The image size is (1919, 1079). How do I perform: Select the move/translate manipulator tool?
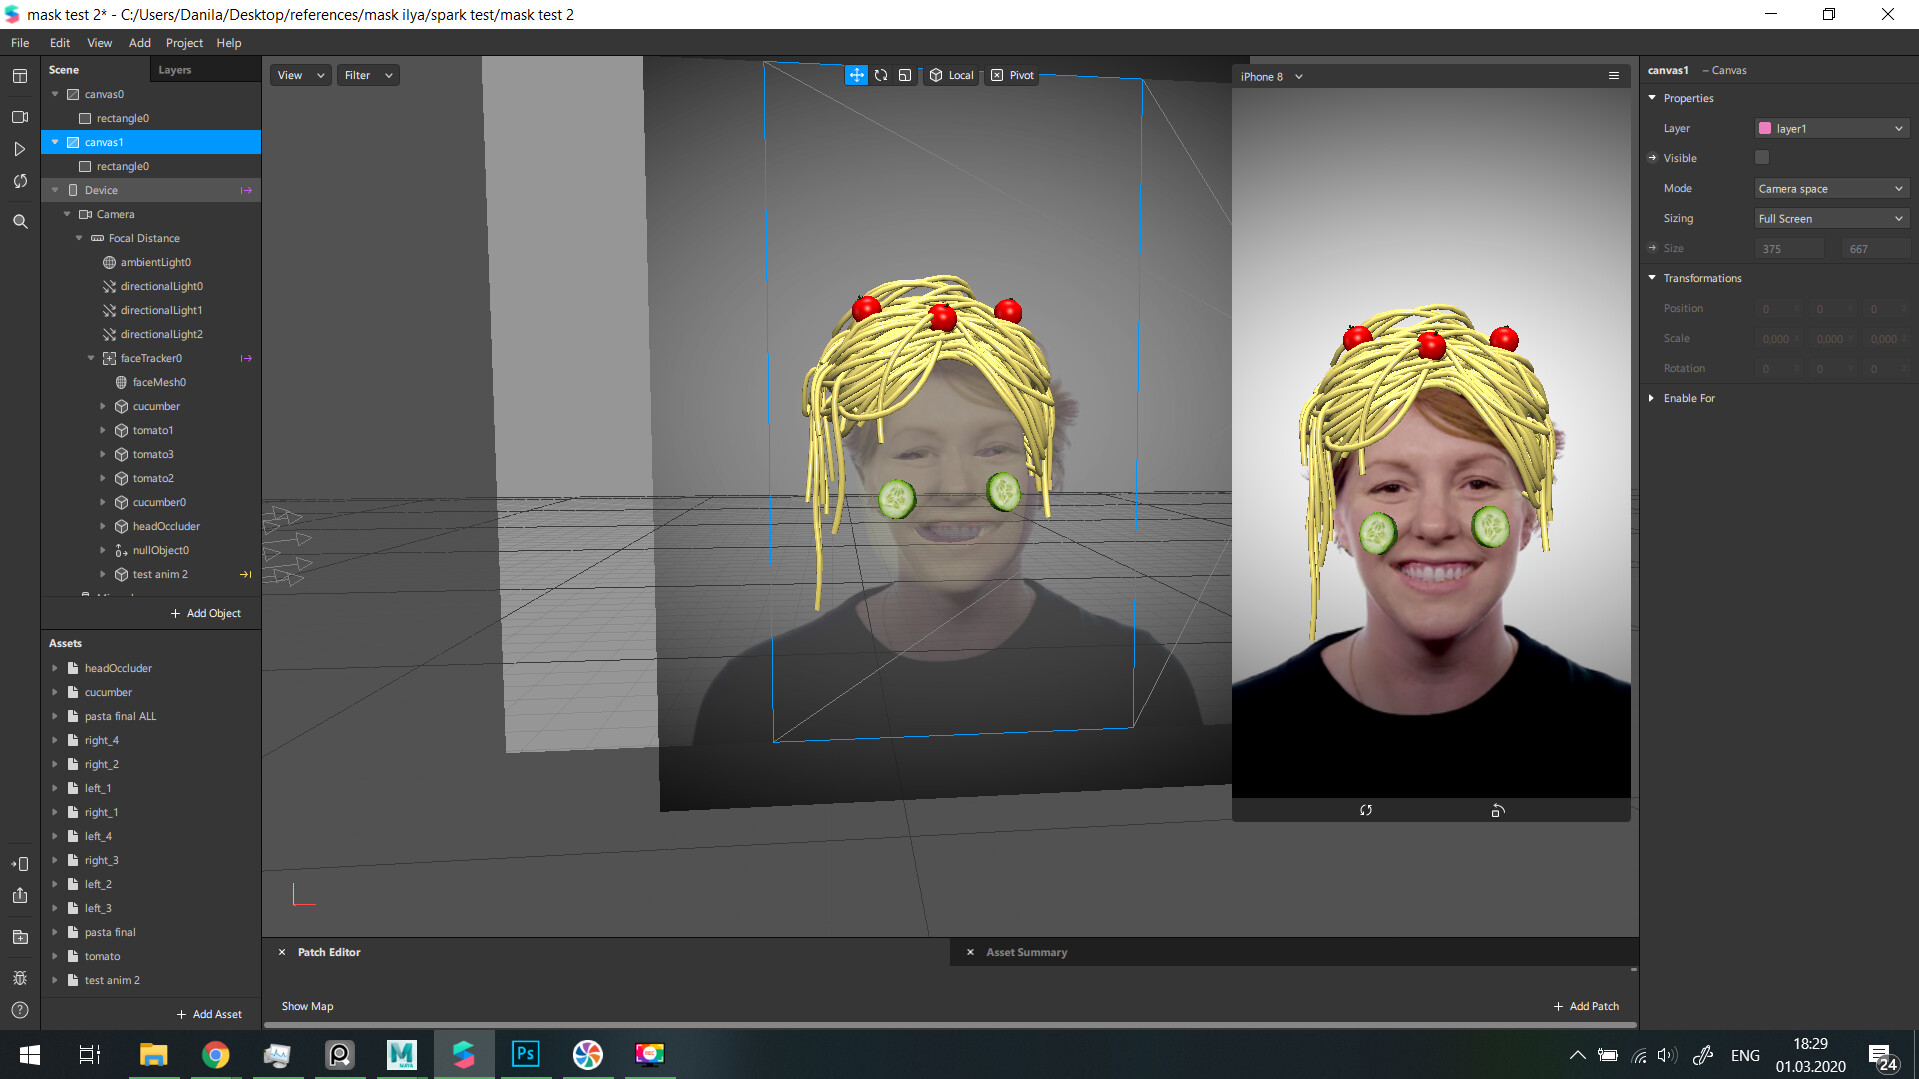pyautogui.click(x=857, y=75)
